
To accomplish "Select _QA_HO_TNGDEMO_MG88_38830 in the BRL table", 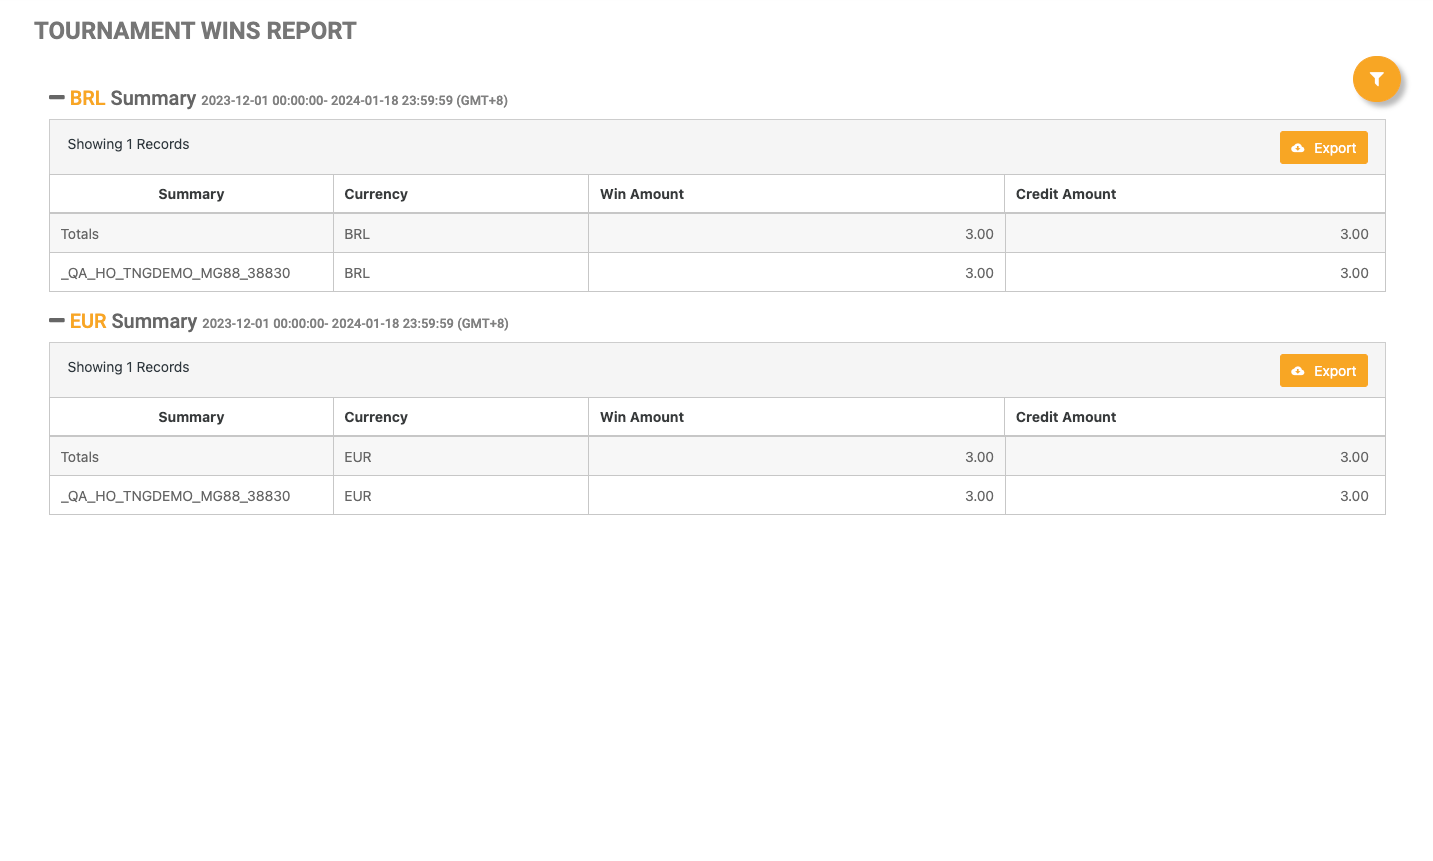I will coord(175,273).
